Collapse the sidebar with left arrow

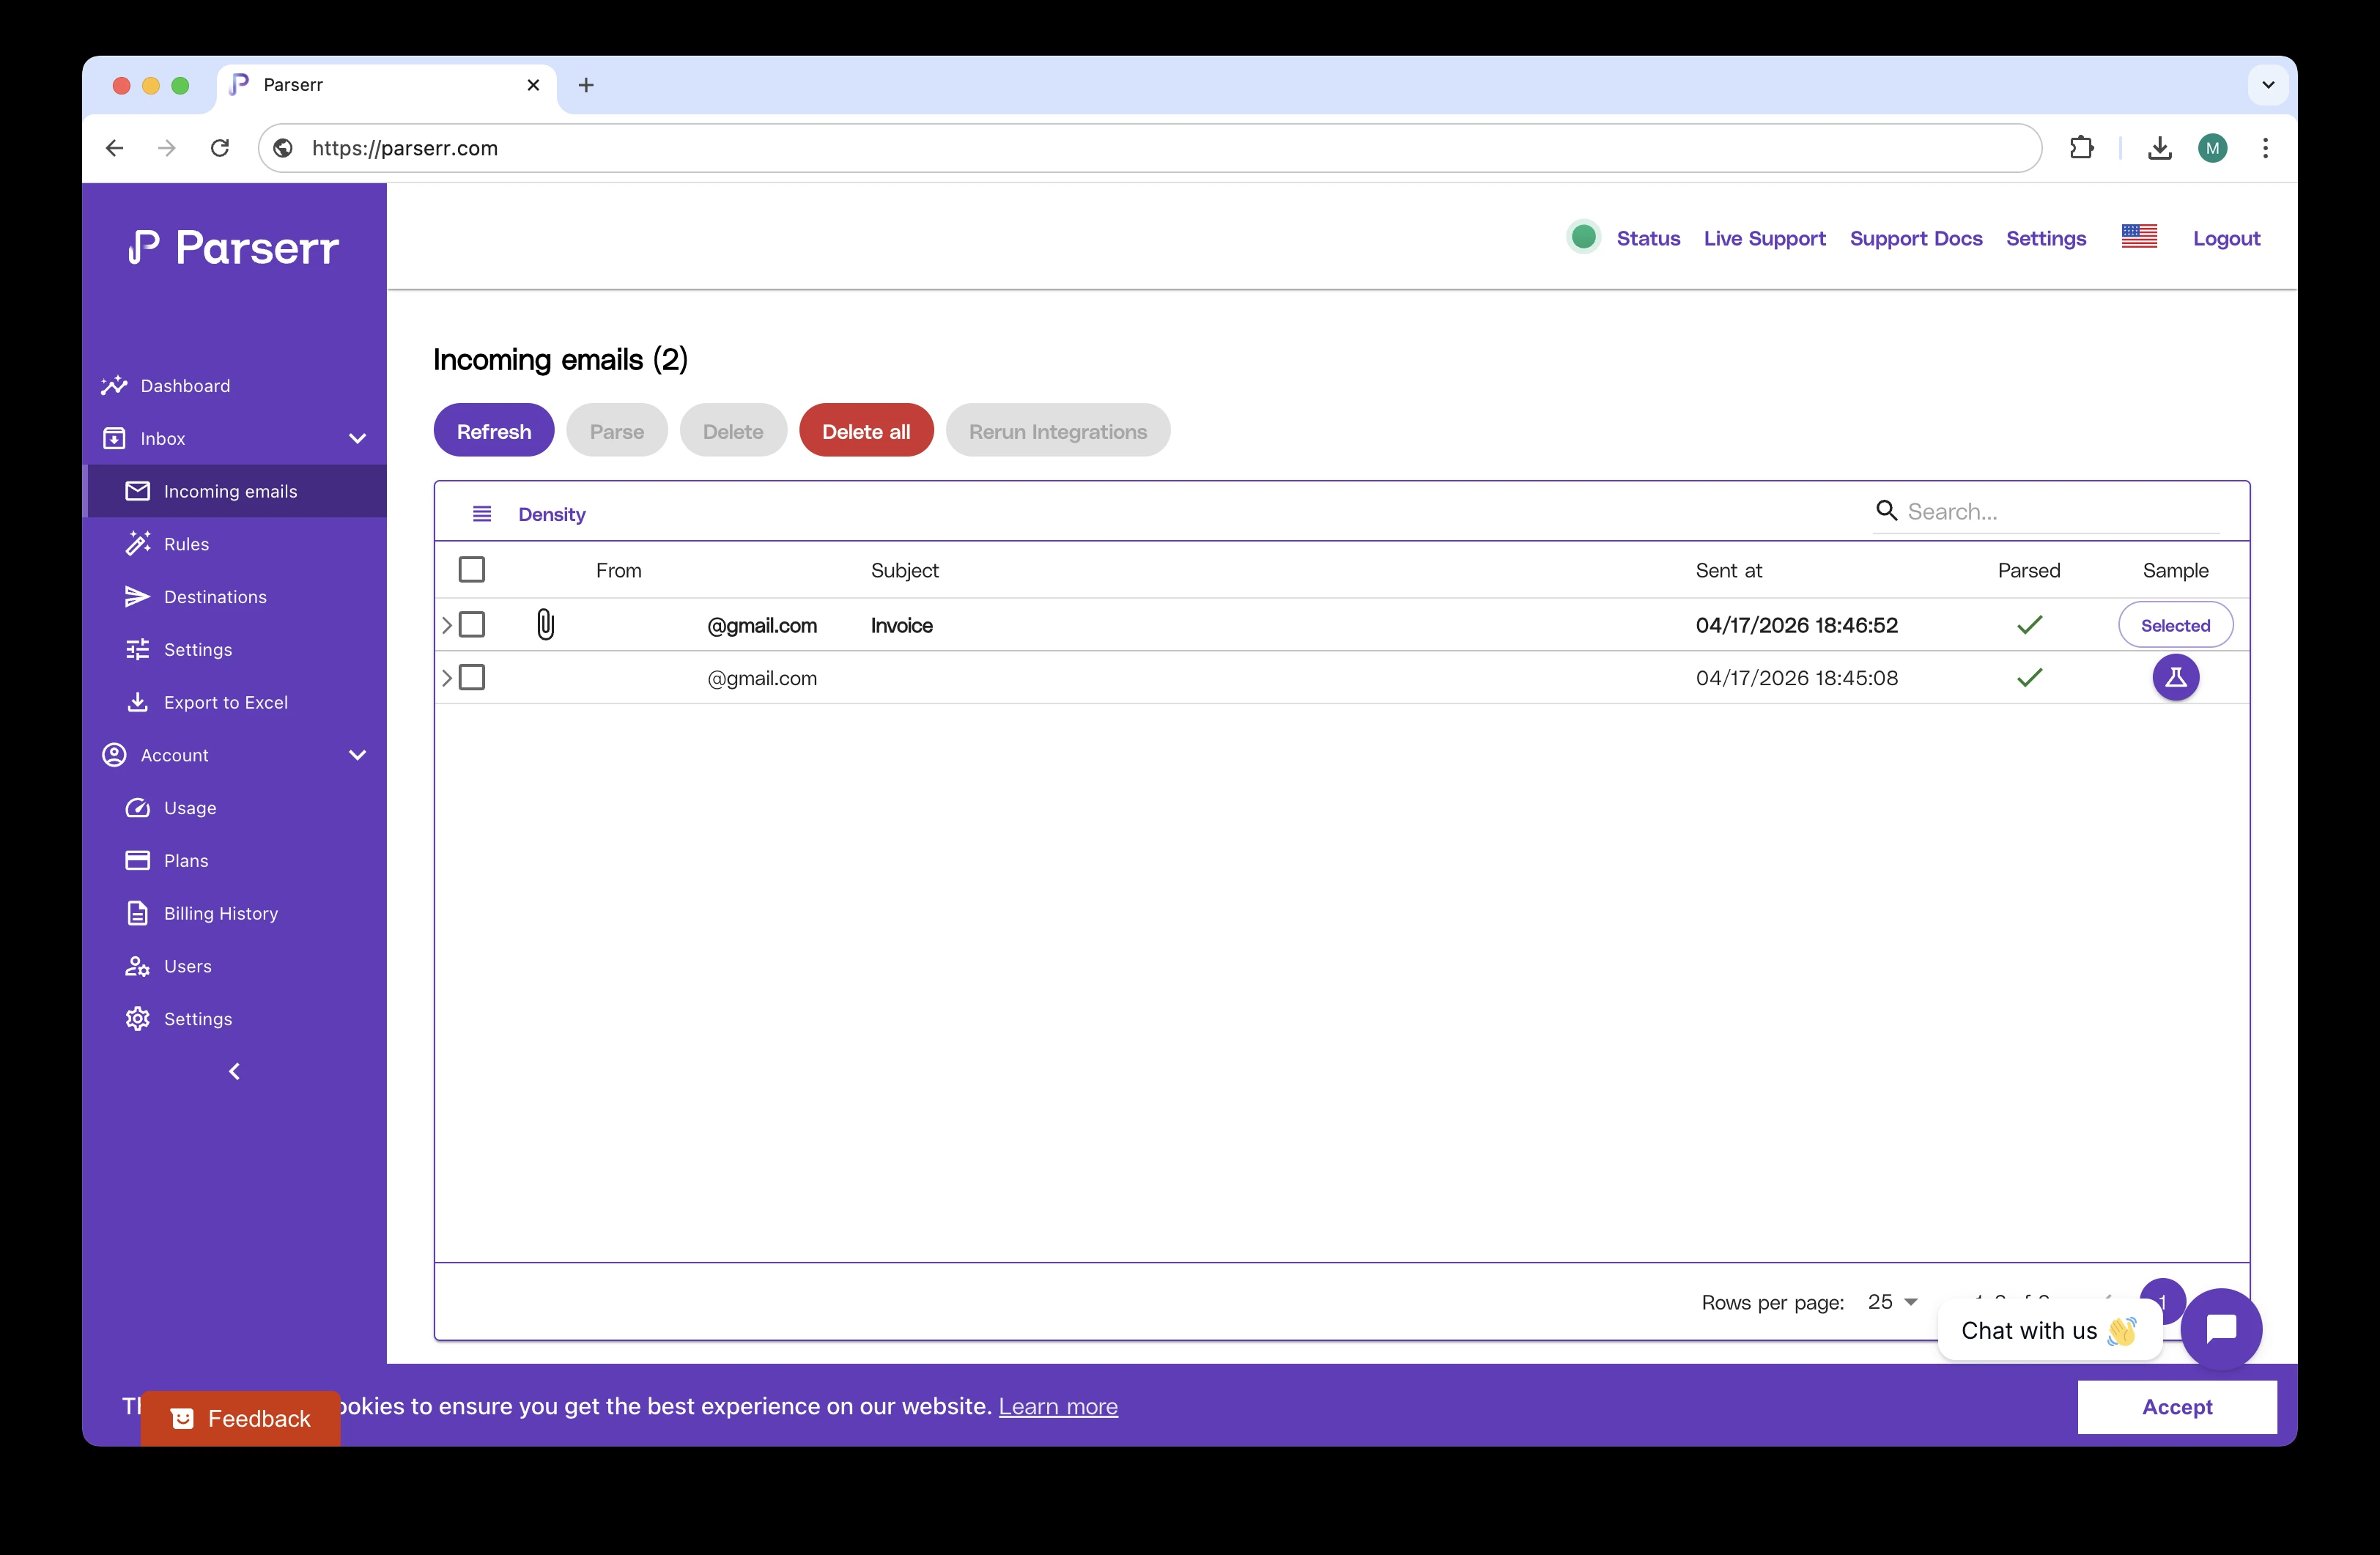(x=235, y=1072)
